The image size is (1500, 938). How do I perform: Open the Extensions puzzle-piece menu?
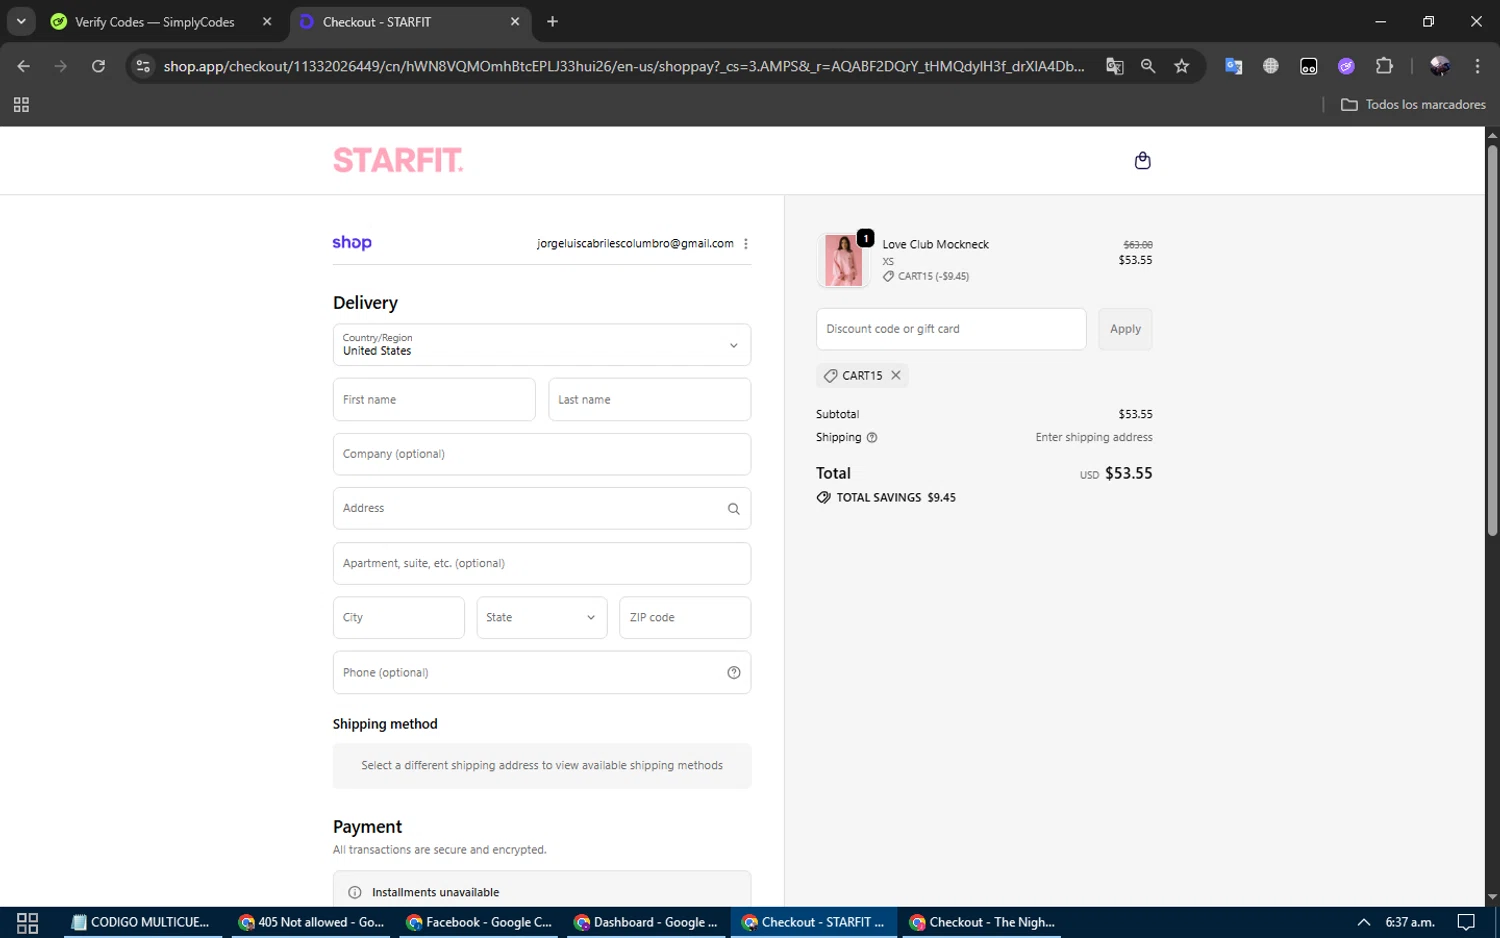coord(1384,66)
